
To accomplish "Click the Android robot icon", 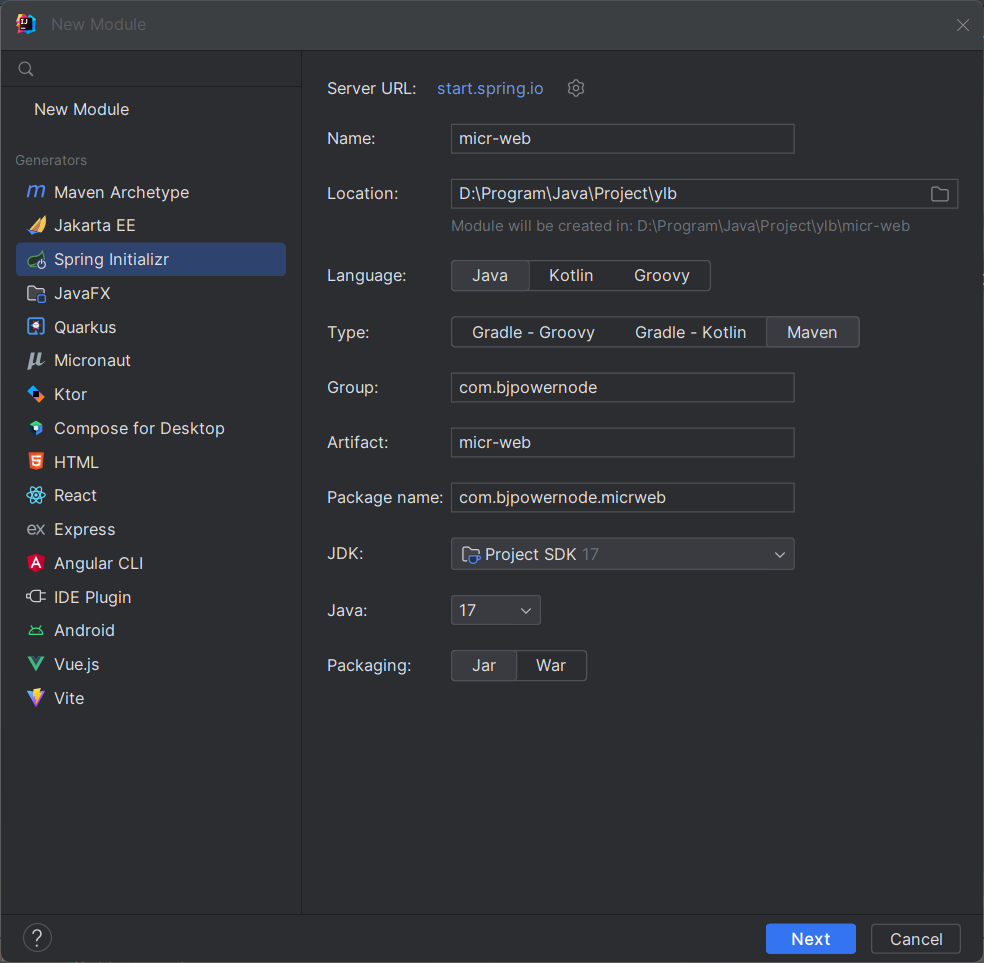I will [36, 630].
